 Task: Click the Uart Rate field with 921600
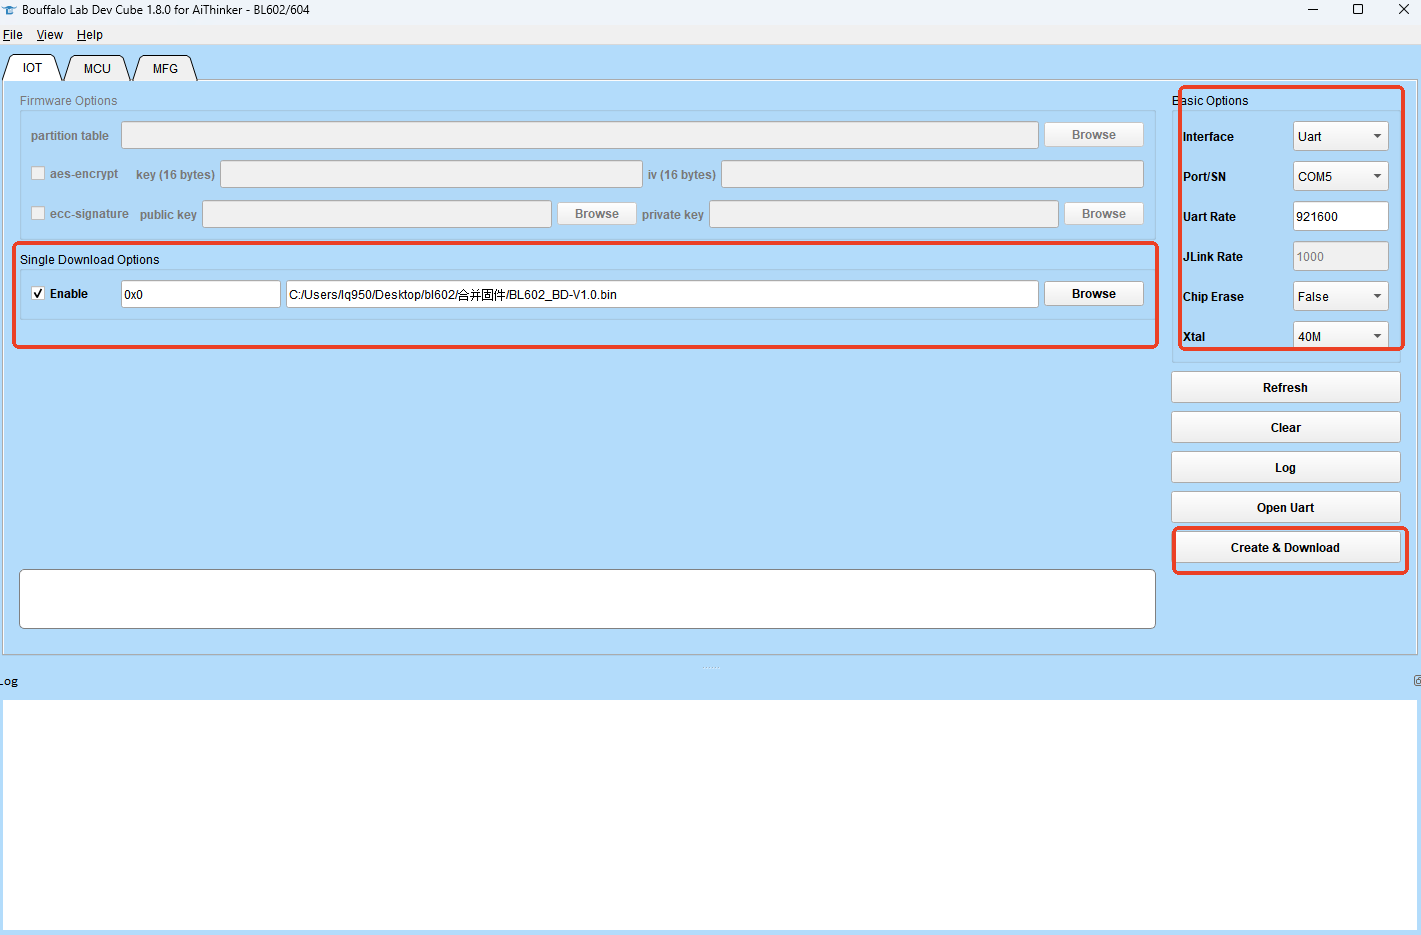[1340, 216]
